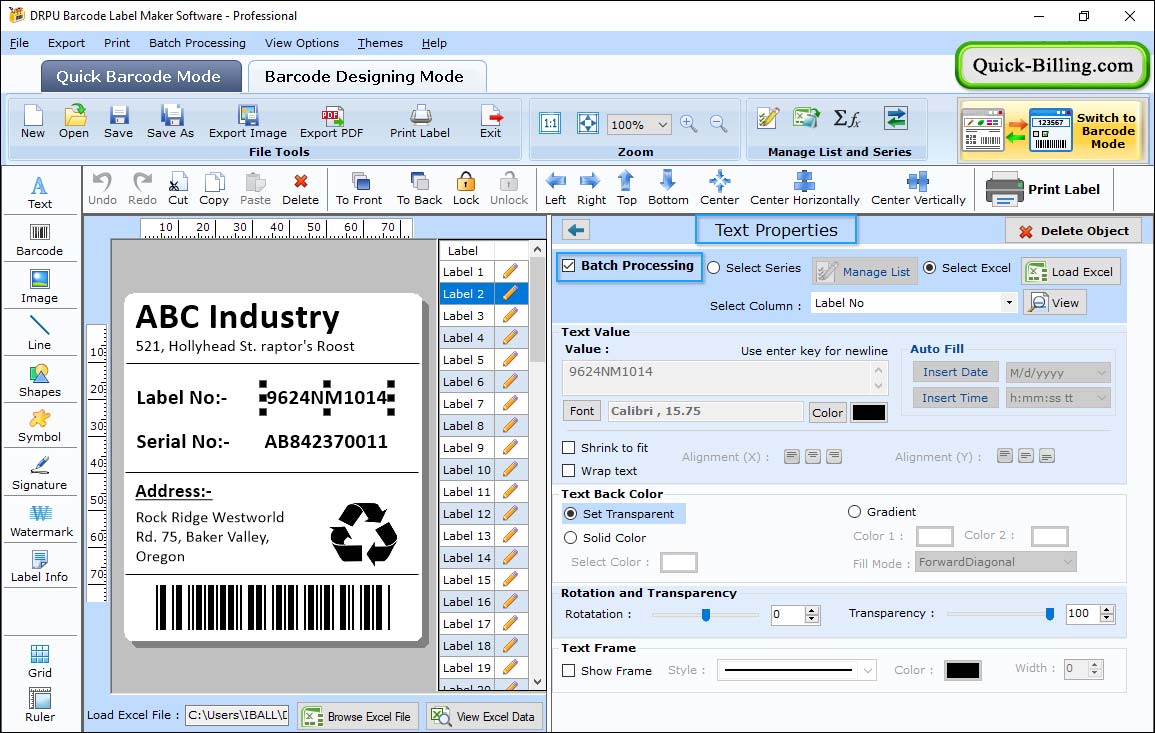Select the Barcode tool
Screen dimensions: 1155x733
pos(40,240)
